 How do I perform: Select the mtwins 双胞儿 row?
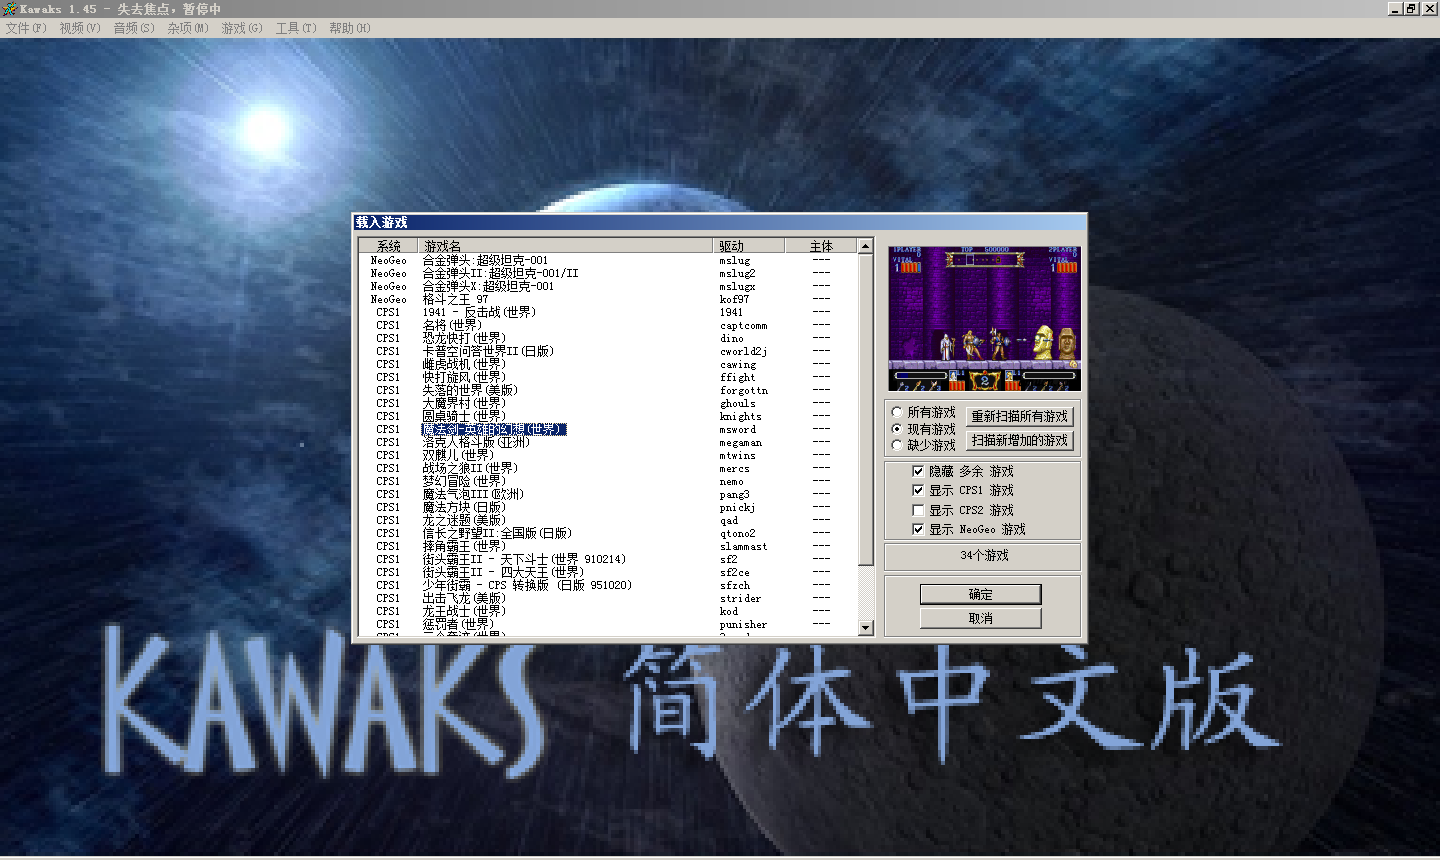[608, 455]
